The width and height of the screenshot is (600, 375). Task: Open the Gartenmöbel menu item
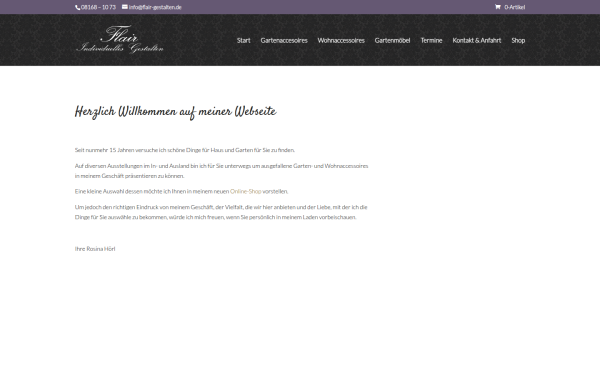point(392,41)
